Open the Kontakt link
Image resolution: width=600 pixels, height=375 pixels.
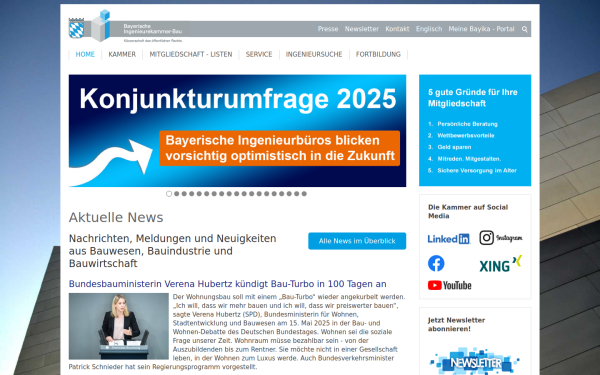coord(397,29)
